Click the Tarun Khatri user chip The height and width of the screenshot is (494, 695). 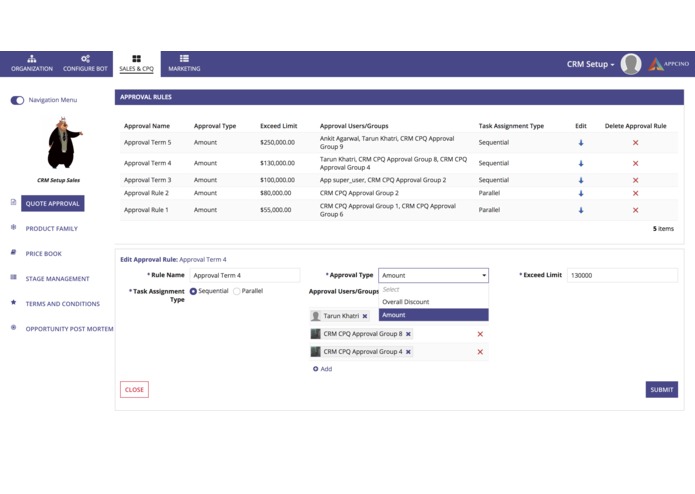point(340,316)
